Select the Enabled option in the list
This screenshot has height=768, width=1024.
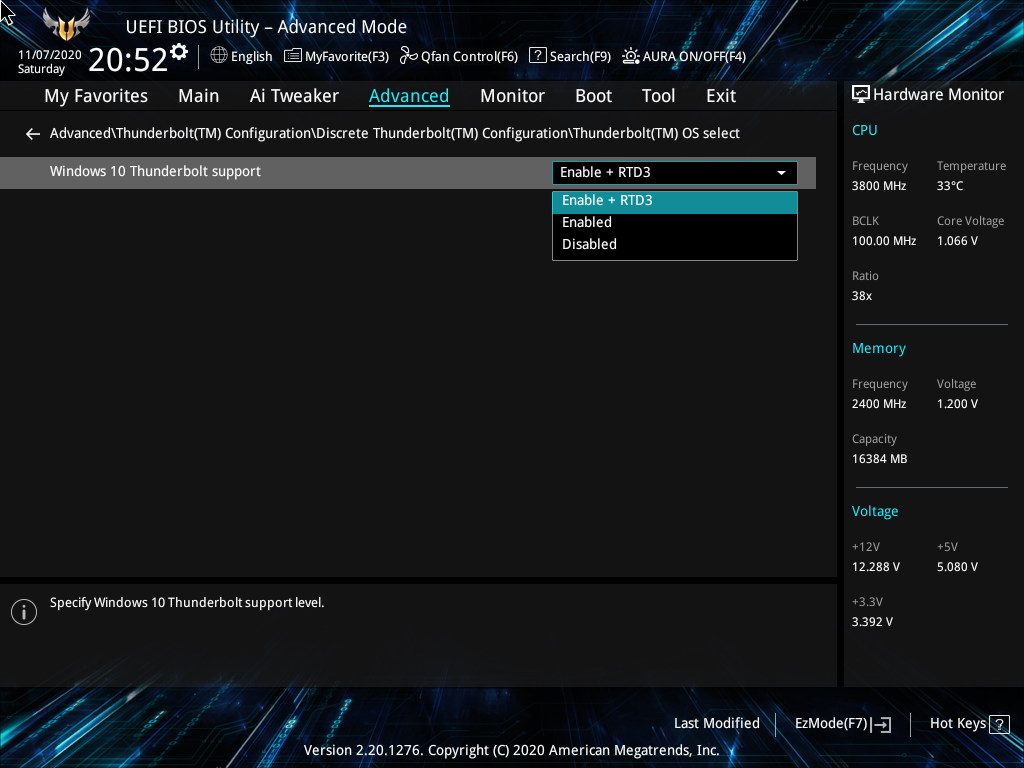click(x=675, y=223)
